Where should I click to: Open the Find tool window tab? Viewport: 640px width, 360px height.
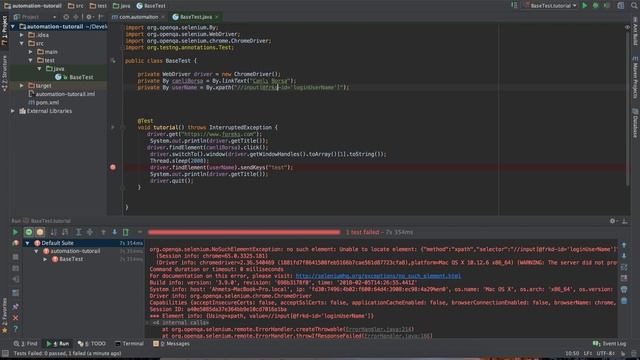(26, 344)
